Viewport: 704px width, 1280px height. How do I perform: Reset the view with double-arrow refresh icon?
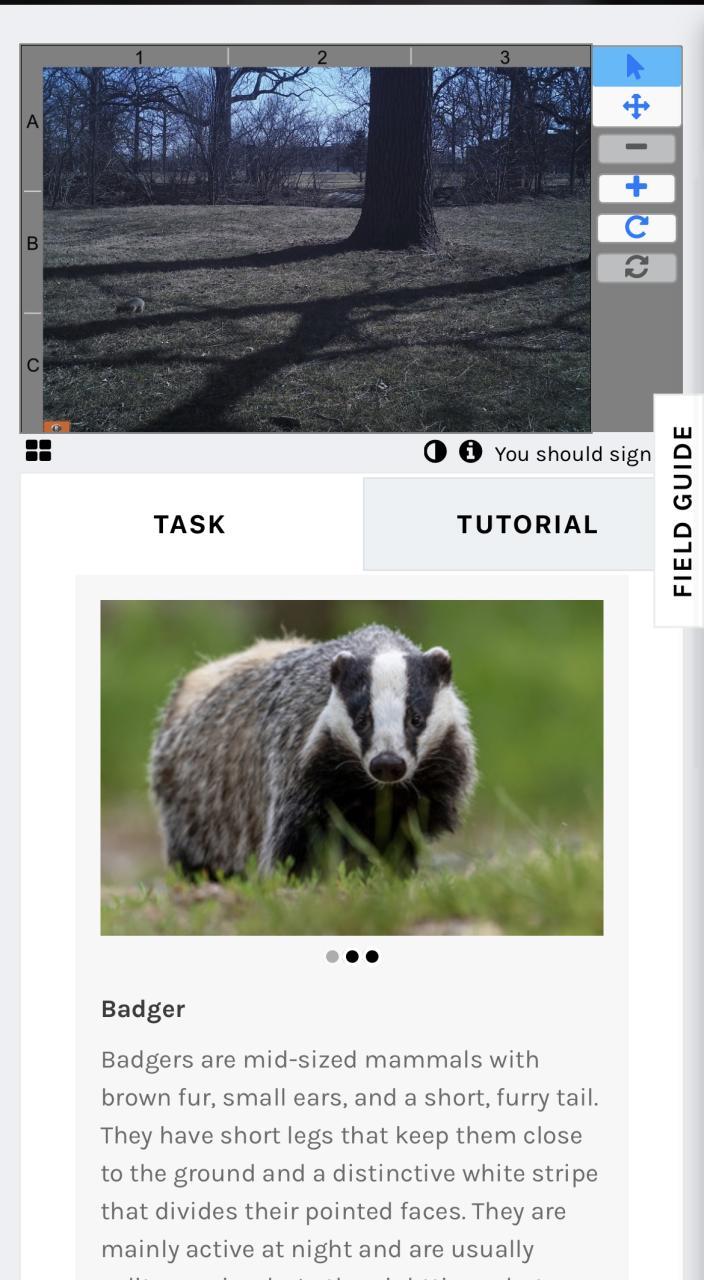pyautogui.click(x=636, y=268)
